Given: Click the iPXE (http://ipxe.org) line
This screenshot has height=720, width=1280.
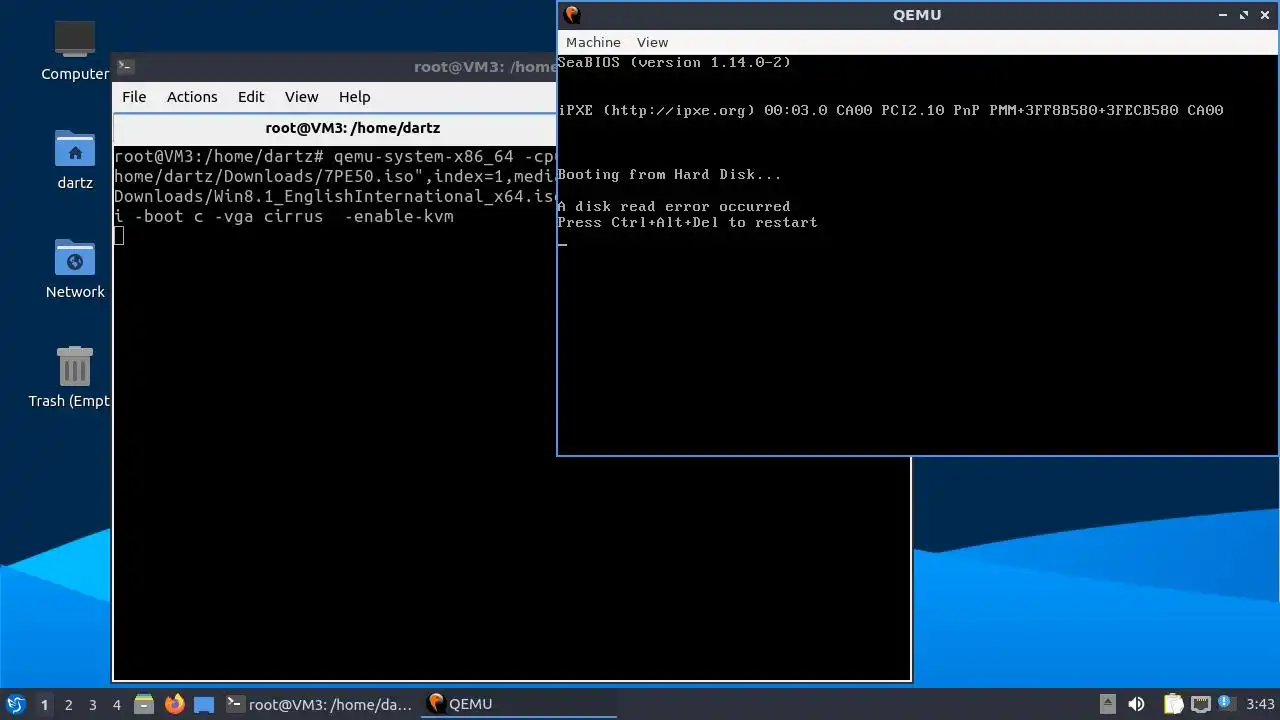Looking at the screenshot, I should 890,110.
